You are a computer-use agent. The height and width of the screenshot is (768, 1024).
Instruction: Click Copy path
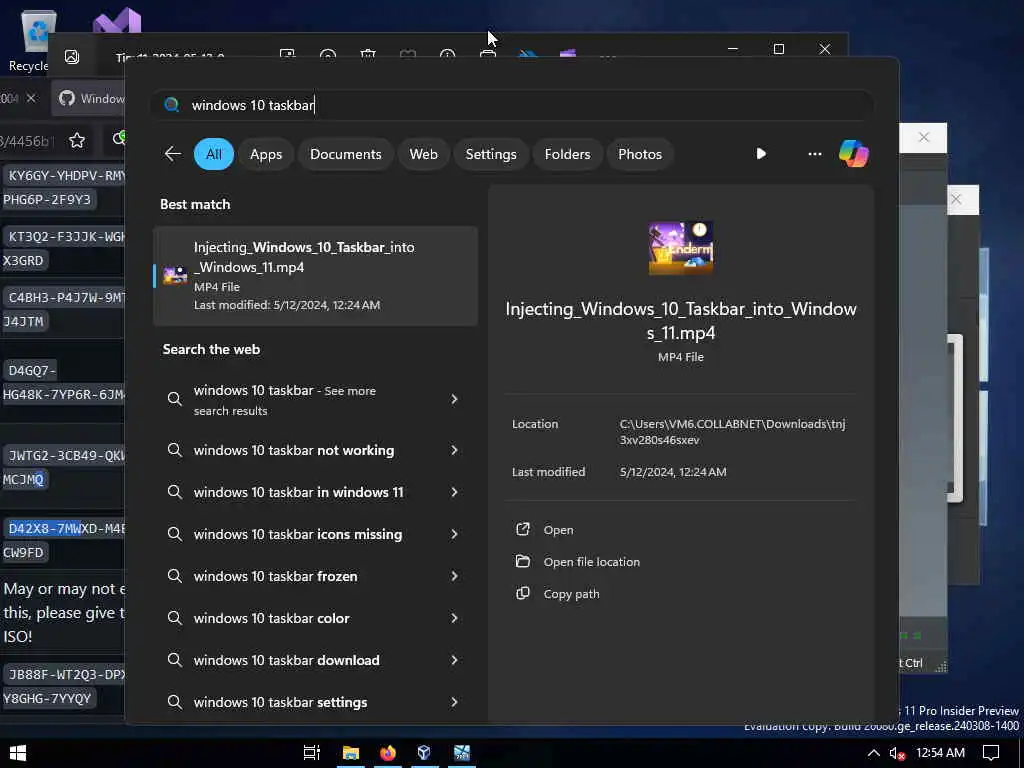pyautogui.click(x=571, y=594)
